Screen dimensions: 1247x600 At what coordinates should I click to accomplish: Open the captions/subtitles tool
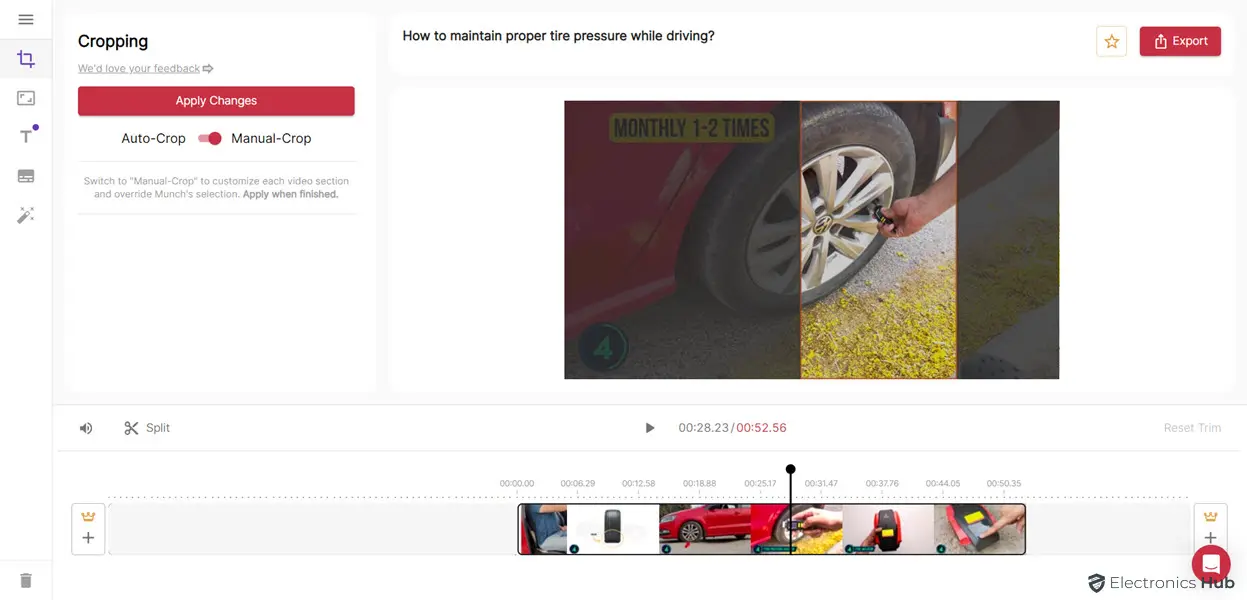pyautogui.click(x=26, y=176)
